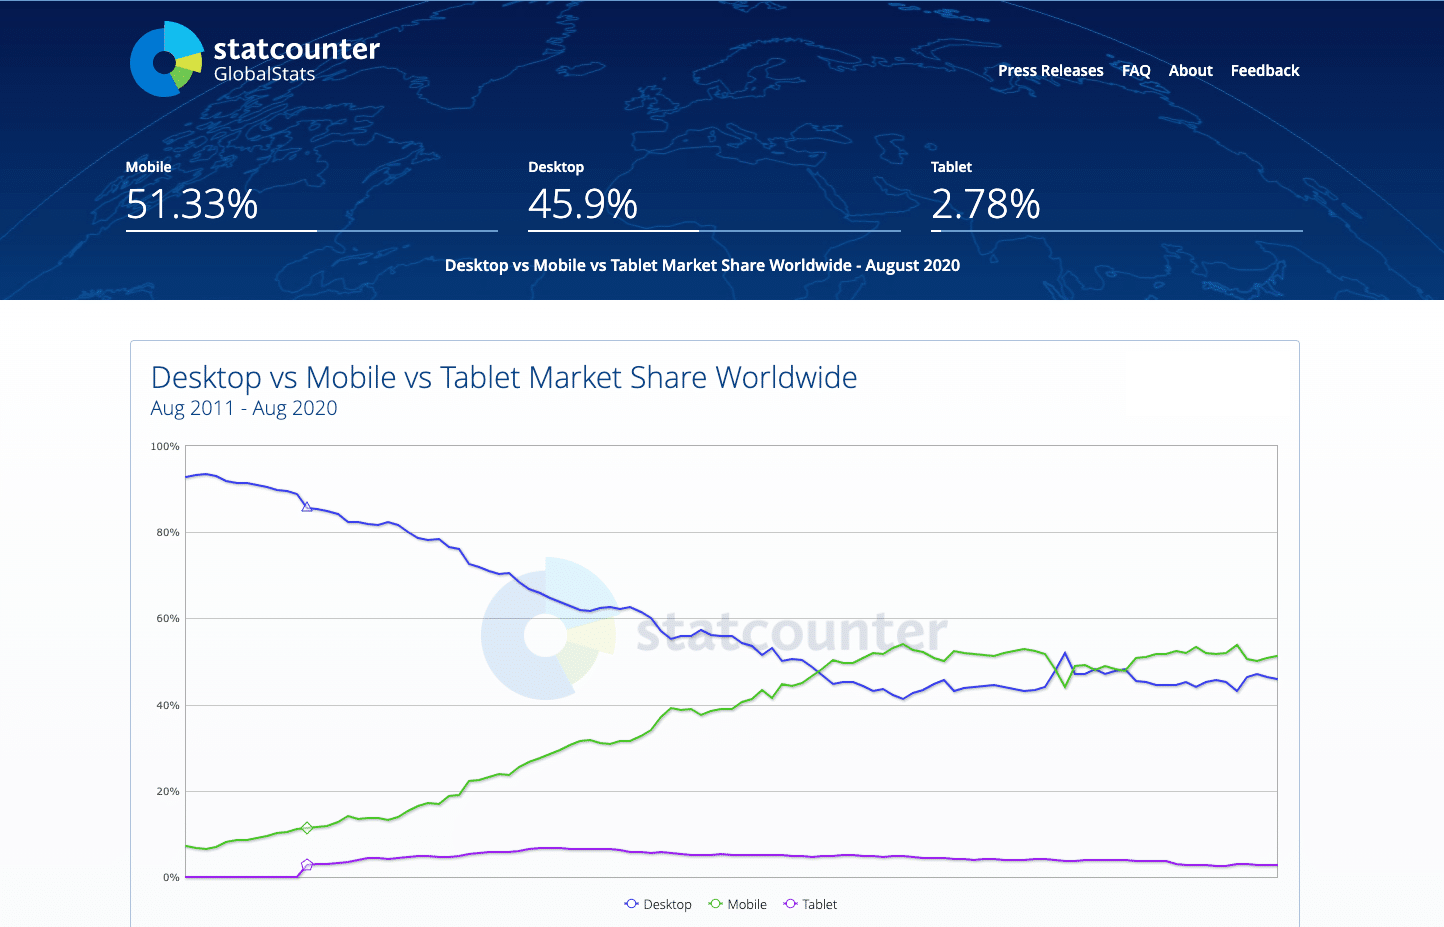Click the Press Releases link
Image resolution: width=1444 pixels, height=927 pixels.
click(1051, 70)
